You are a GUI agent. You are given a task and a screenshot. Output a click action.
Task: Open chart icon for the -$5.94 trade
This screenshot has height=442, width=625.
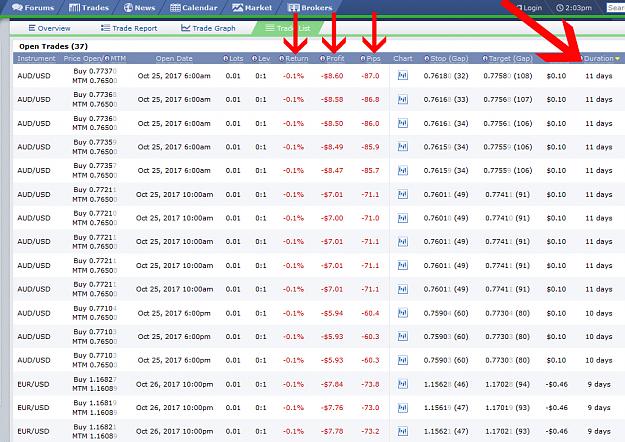point(403,313)
